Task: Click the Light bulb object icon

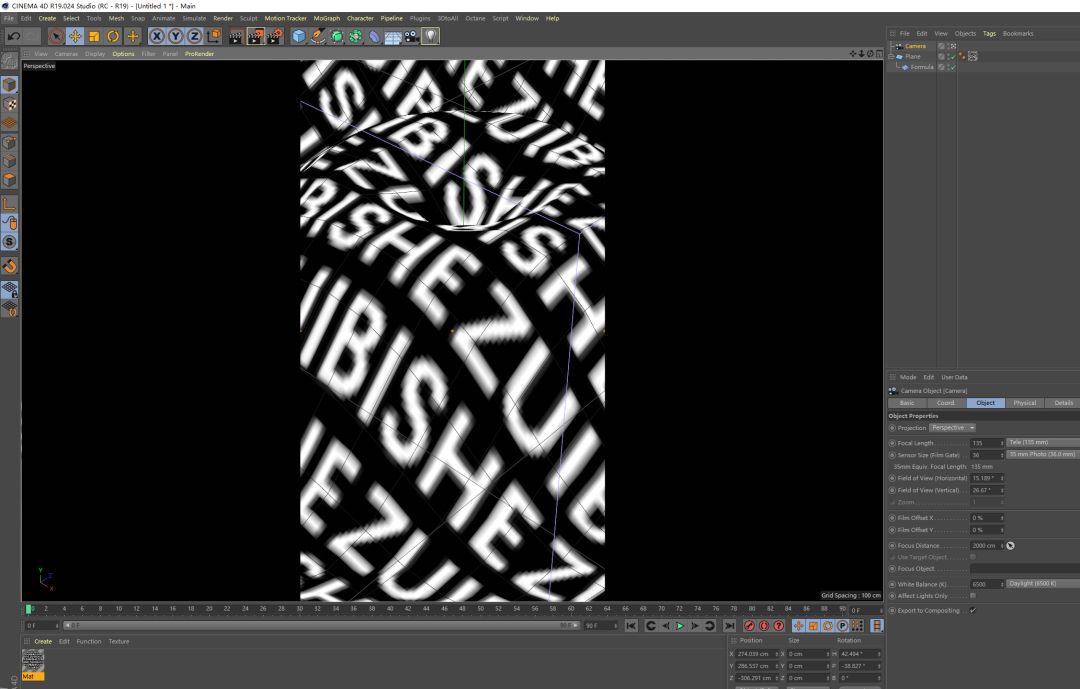Action: [430, 36]
